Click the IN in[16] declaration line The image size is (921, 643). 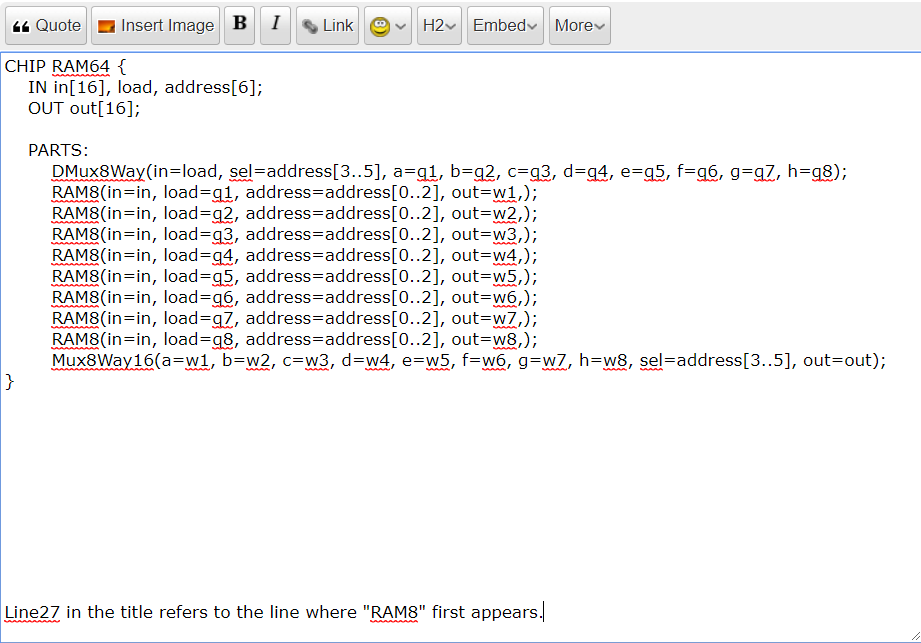point(145,88)
